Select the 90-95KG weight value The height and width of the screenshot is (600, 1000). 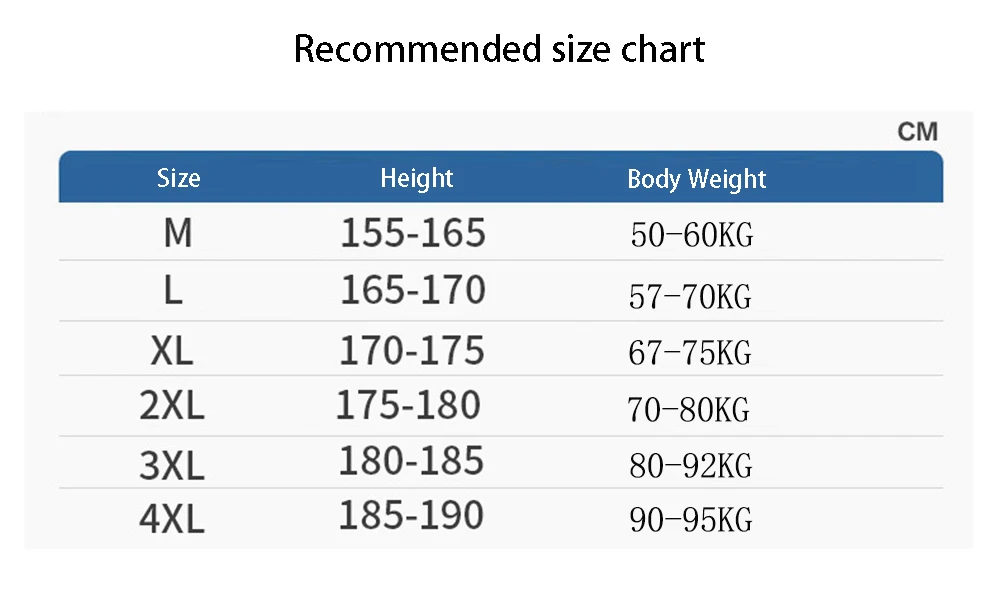click(690, 520)
